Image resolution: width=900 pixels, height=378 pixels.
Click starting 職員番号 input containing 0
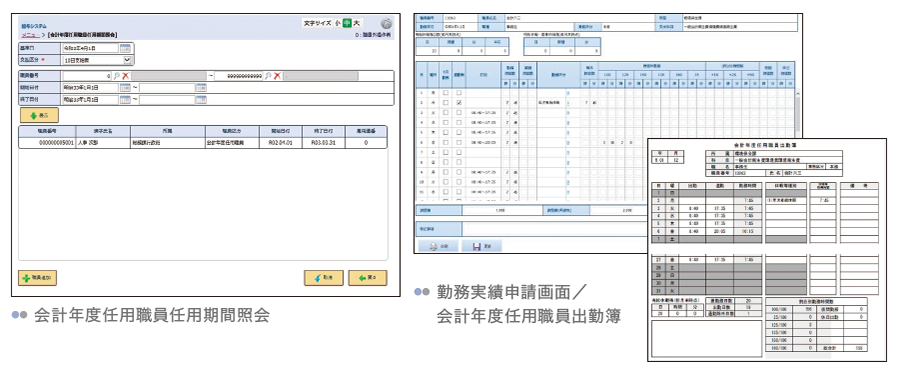(87, 76)
